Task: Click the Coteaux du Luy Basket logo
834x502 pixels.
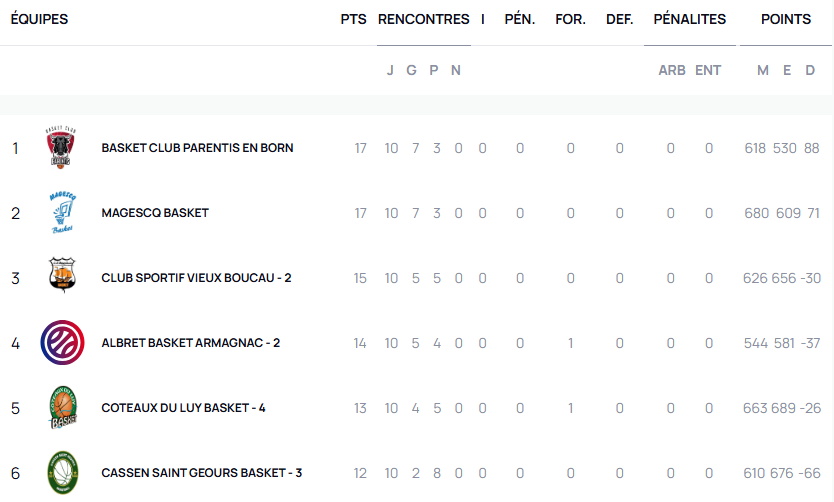Action: point(62,408)
